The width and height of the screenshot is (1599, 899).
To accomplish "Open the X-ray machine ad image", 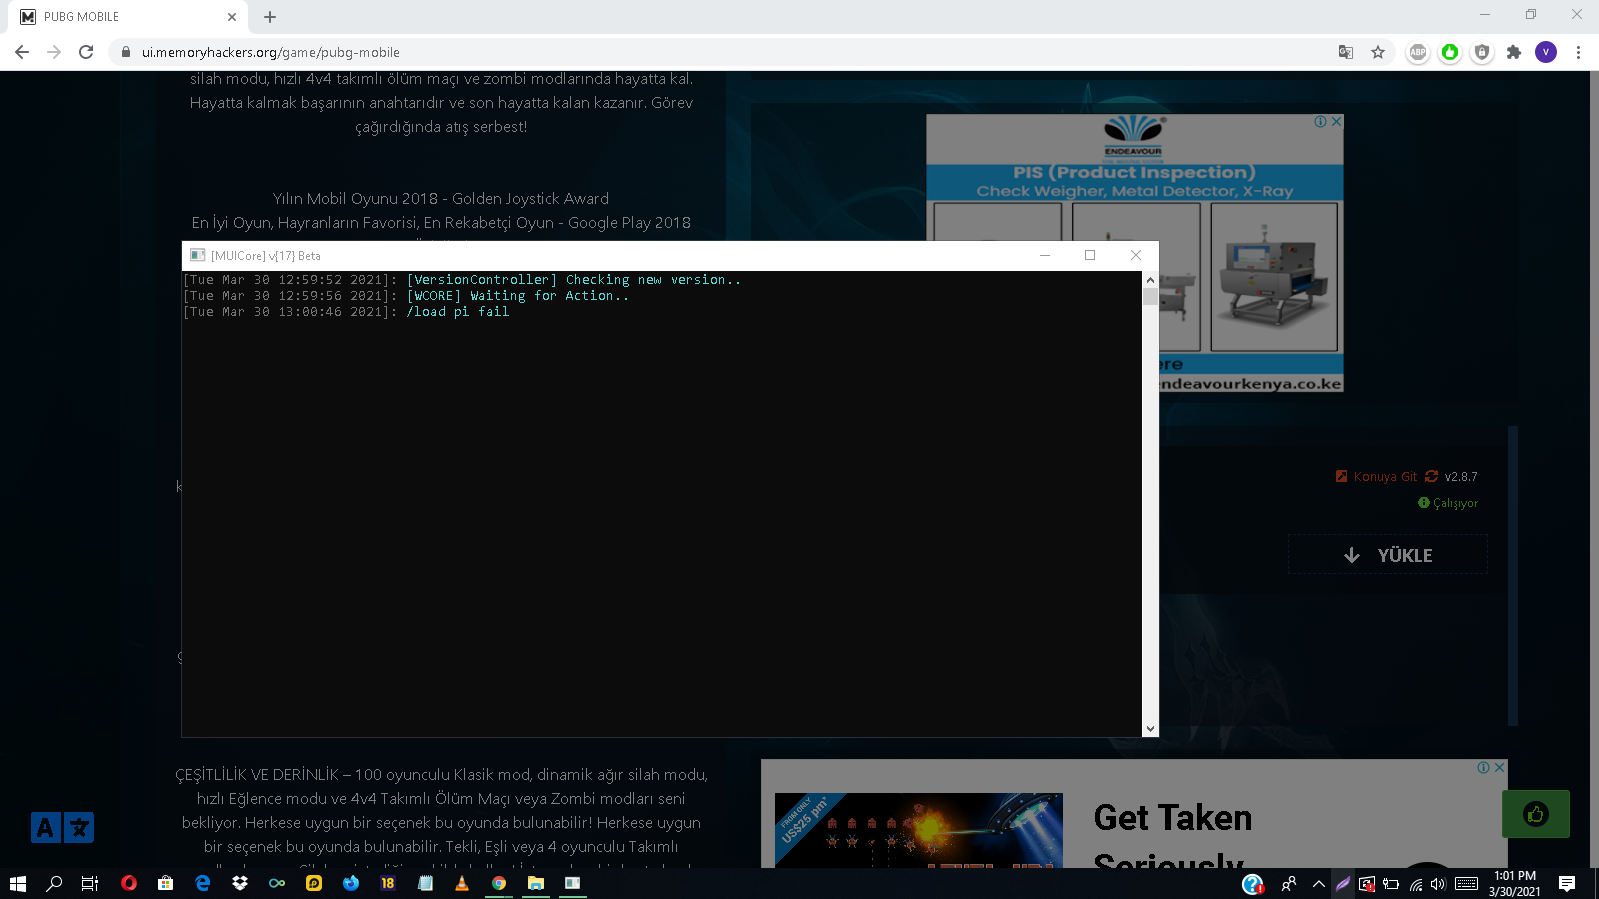I will point(1274,276).
